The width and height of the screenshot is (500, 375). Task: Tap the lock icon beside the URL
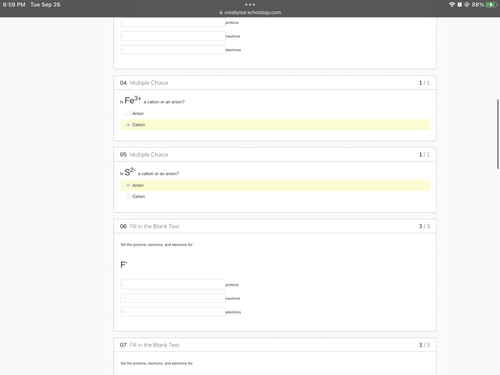click(x=221, y=12)
